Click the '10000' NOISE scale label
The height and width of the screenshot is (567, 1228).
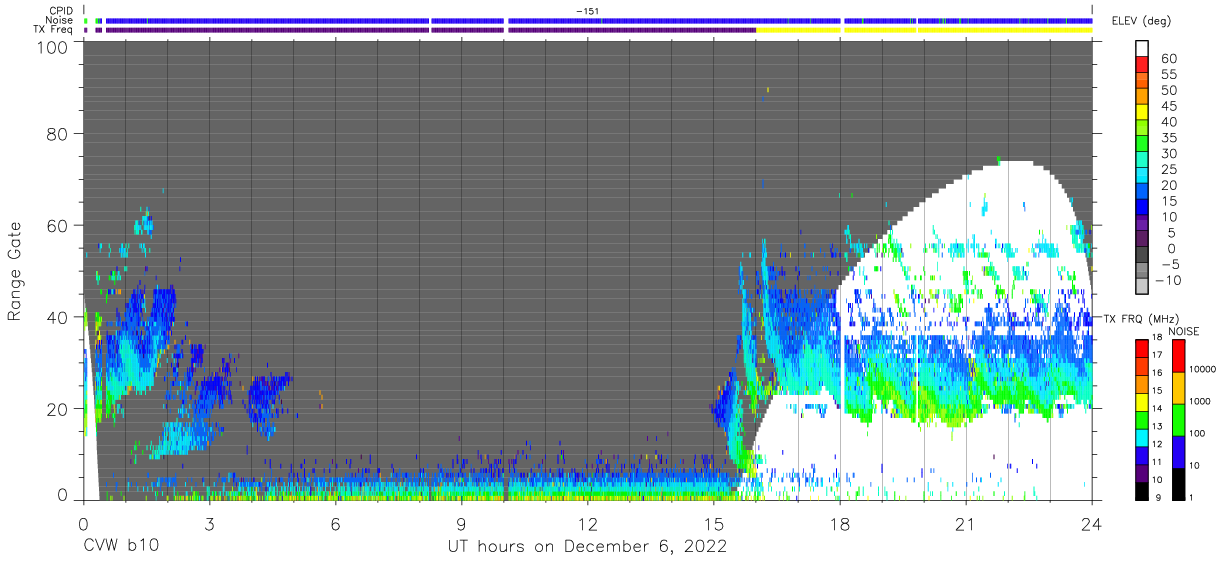pyautogui.click(x=1205, y=369)
